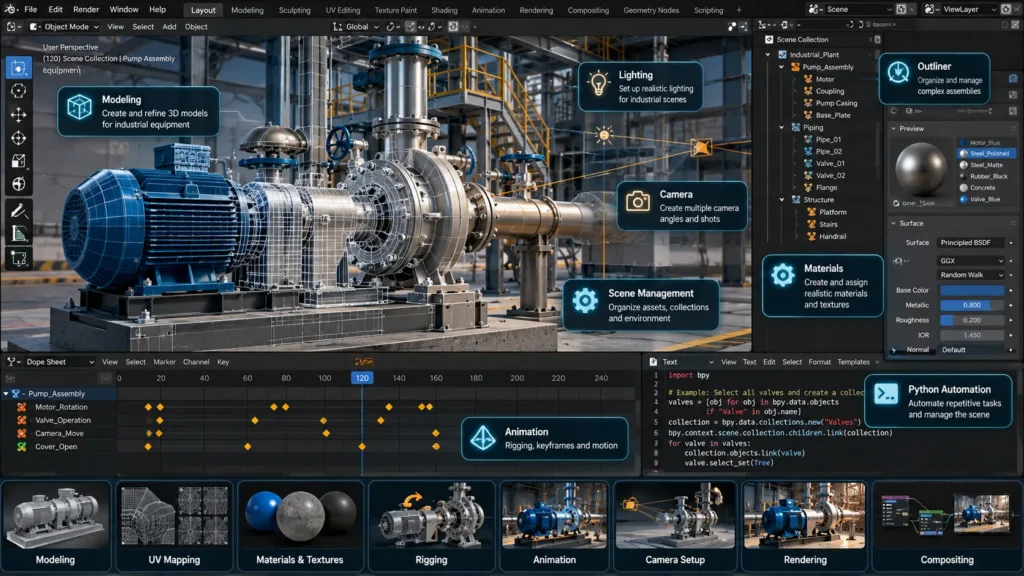Select the Annotate pencil tool
Screen dimensions: 1024x576
click(18, 210)
